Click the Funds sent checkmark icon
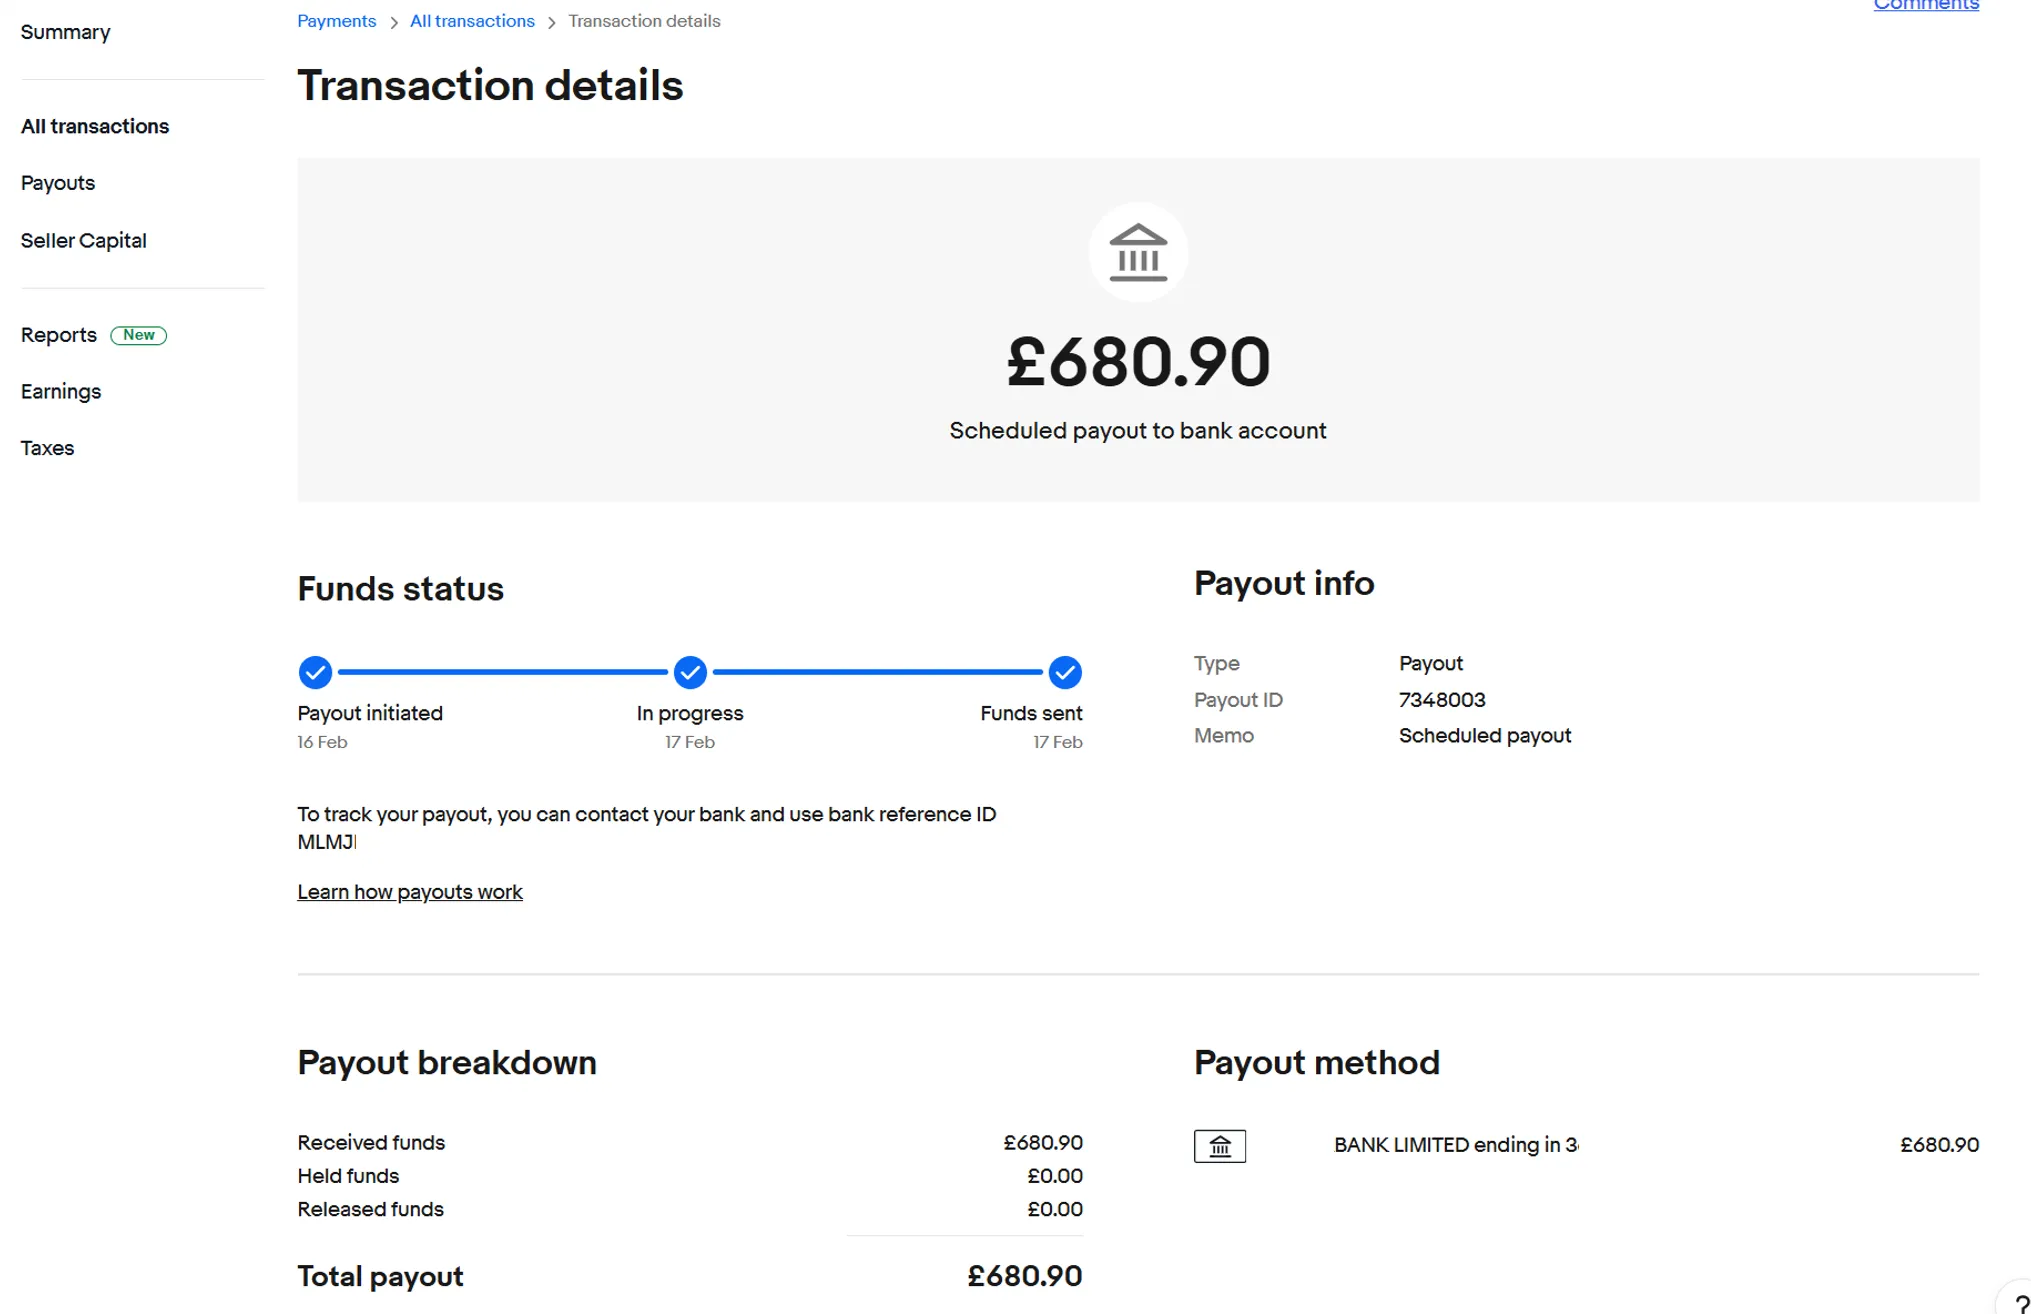The height and width of the screenshot is (1314, 2031). click(1065, 672)
